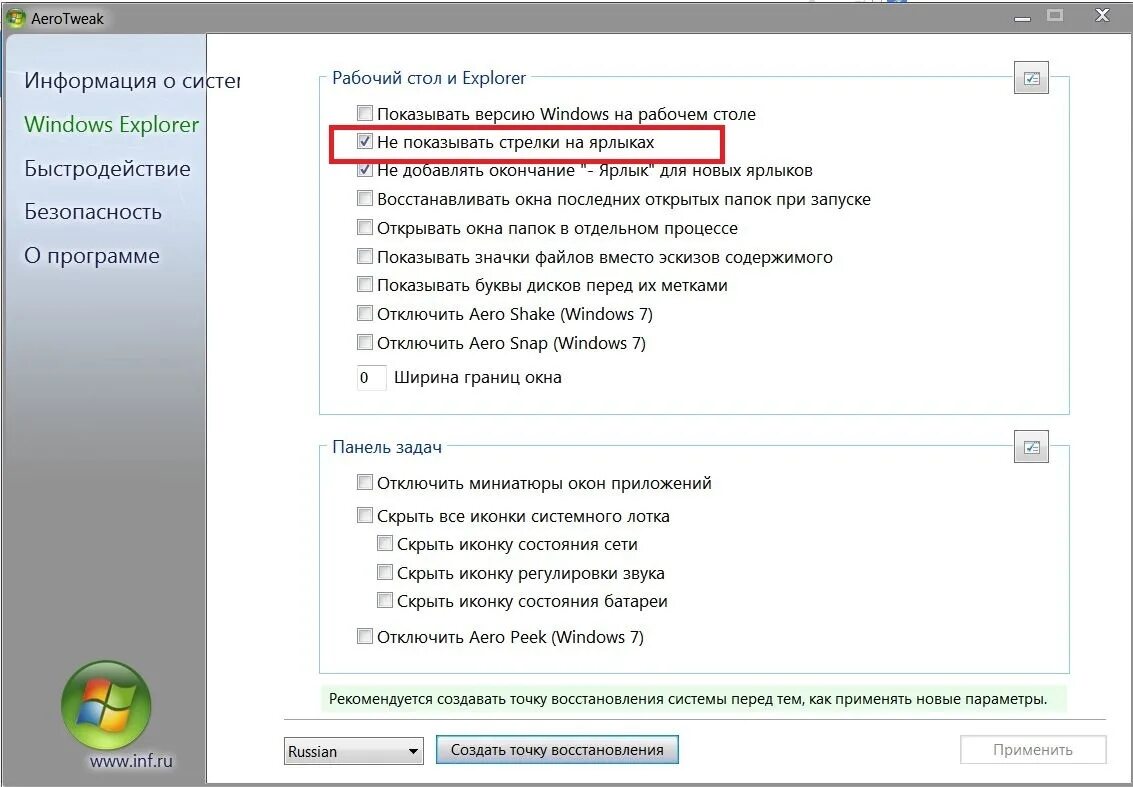This screenshot has width=1133, height=787.
Task: Click checklist icon in Панель задач group
Action: pos(1031,447)
